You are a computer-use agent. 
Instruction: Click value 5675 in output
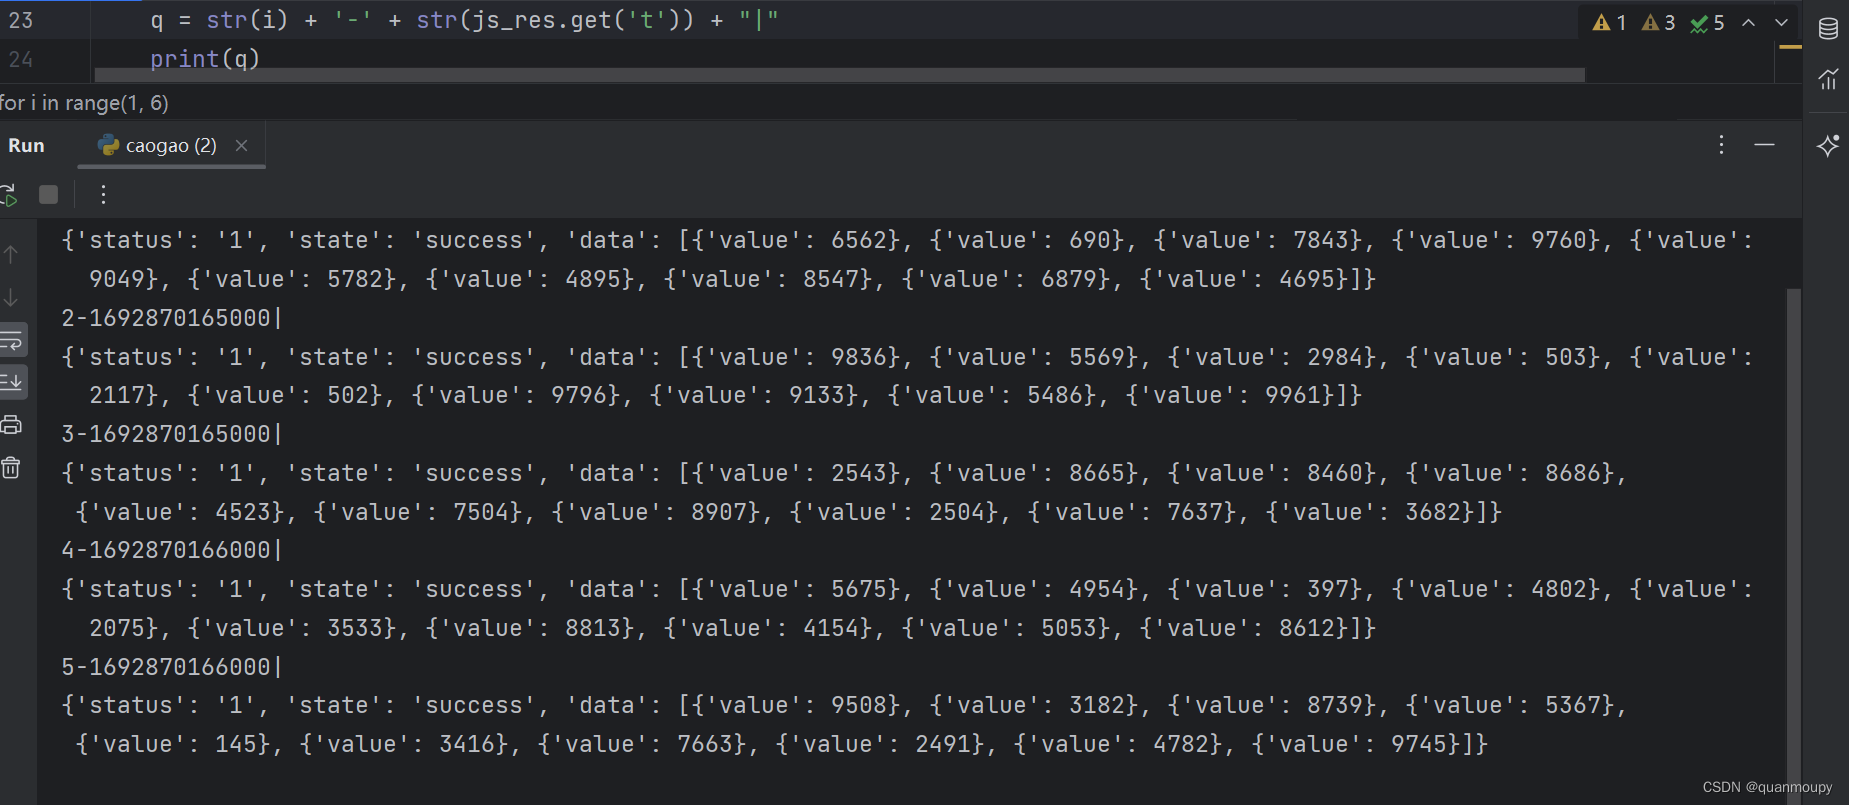859,589
